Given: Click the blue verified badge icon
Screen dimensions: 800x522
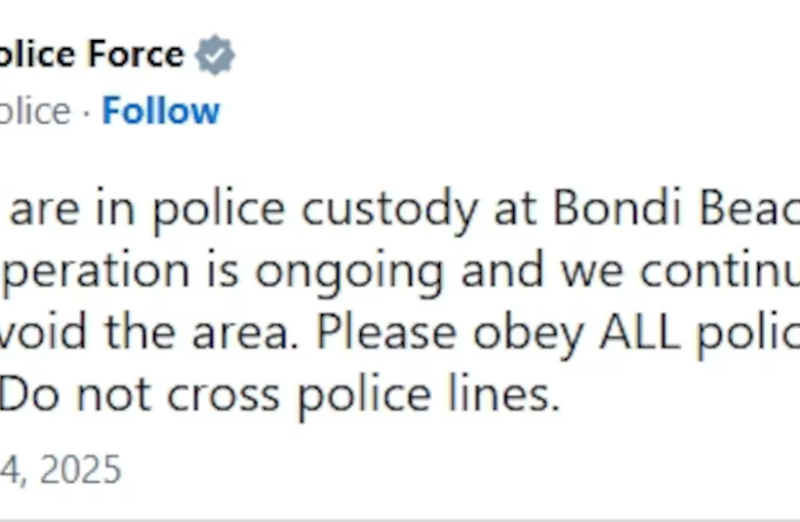Looking at the screenshot, I should [x=214, y=55].
